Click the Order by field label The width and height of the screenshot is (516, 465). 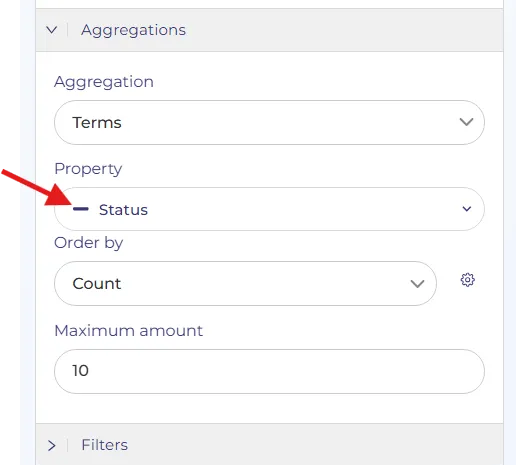coord(88,243)
